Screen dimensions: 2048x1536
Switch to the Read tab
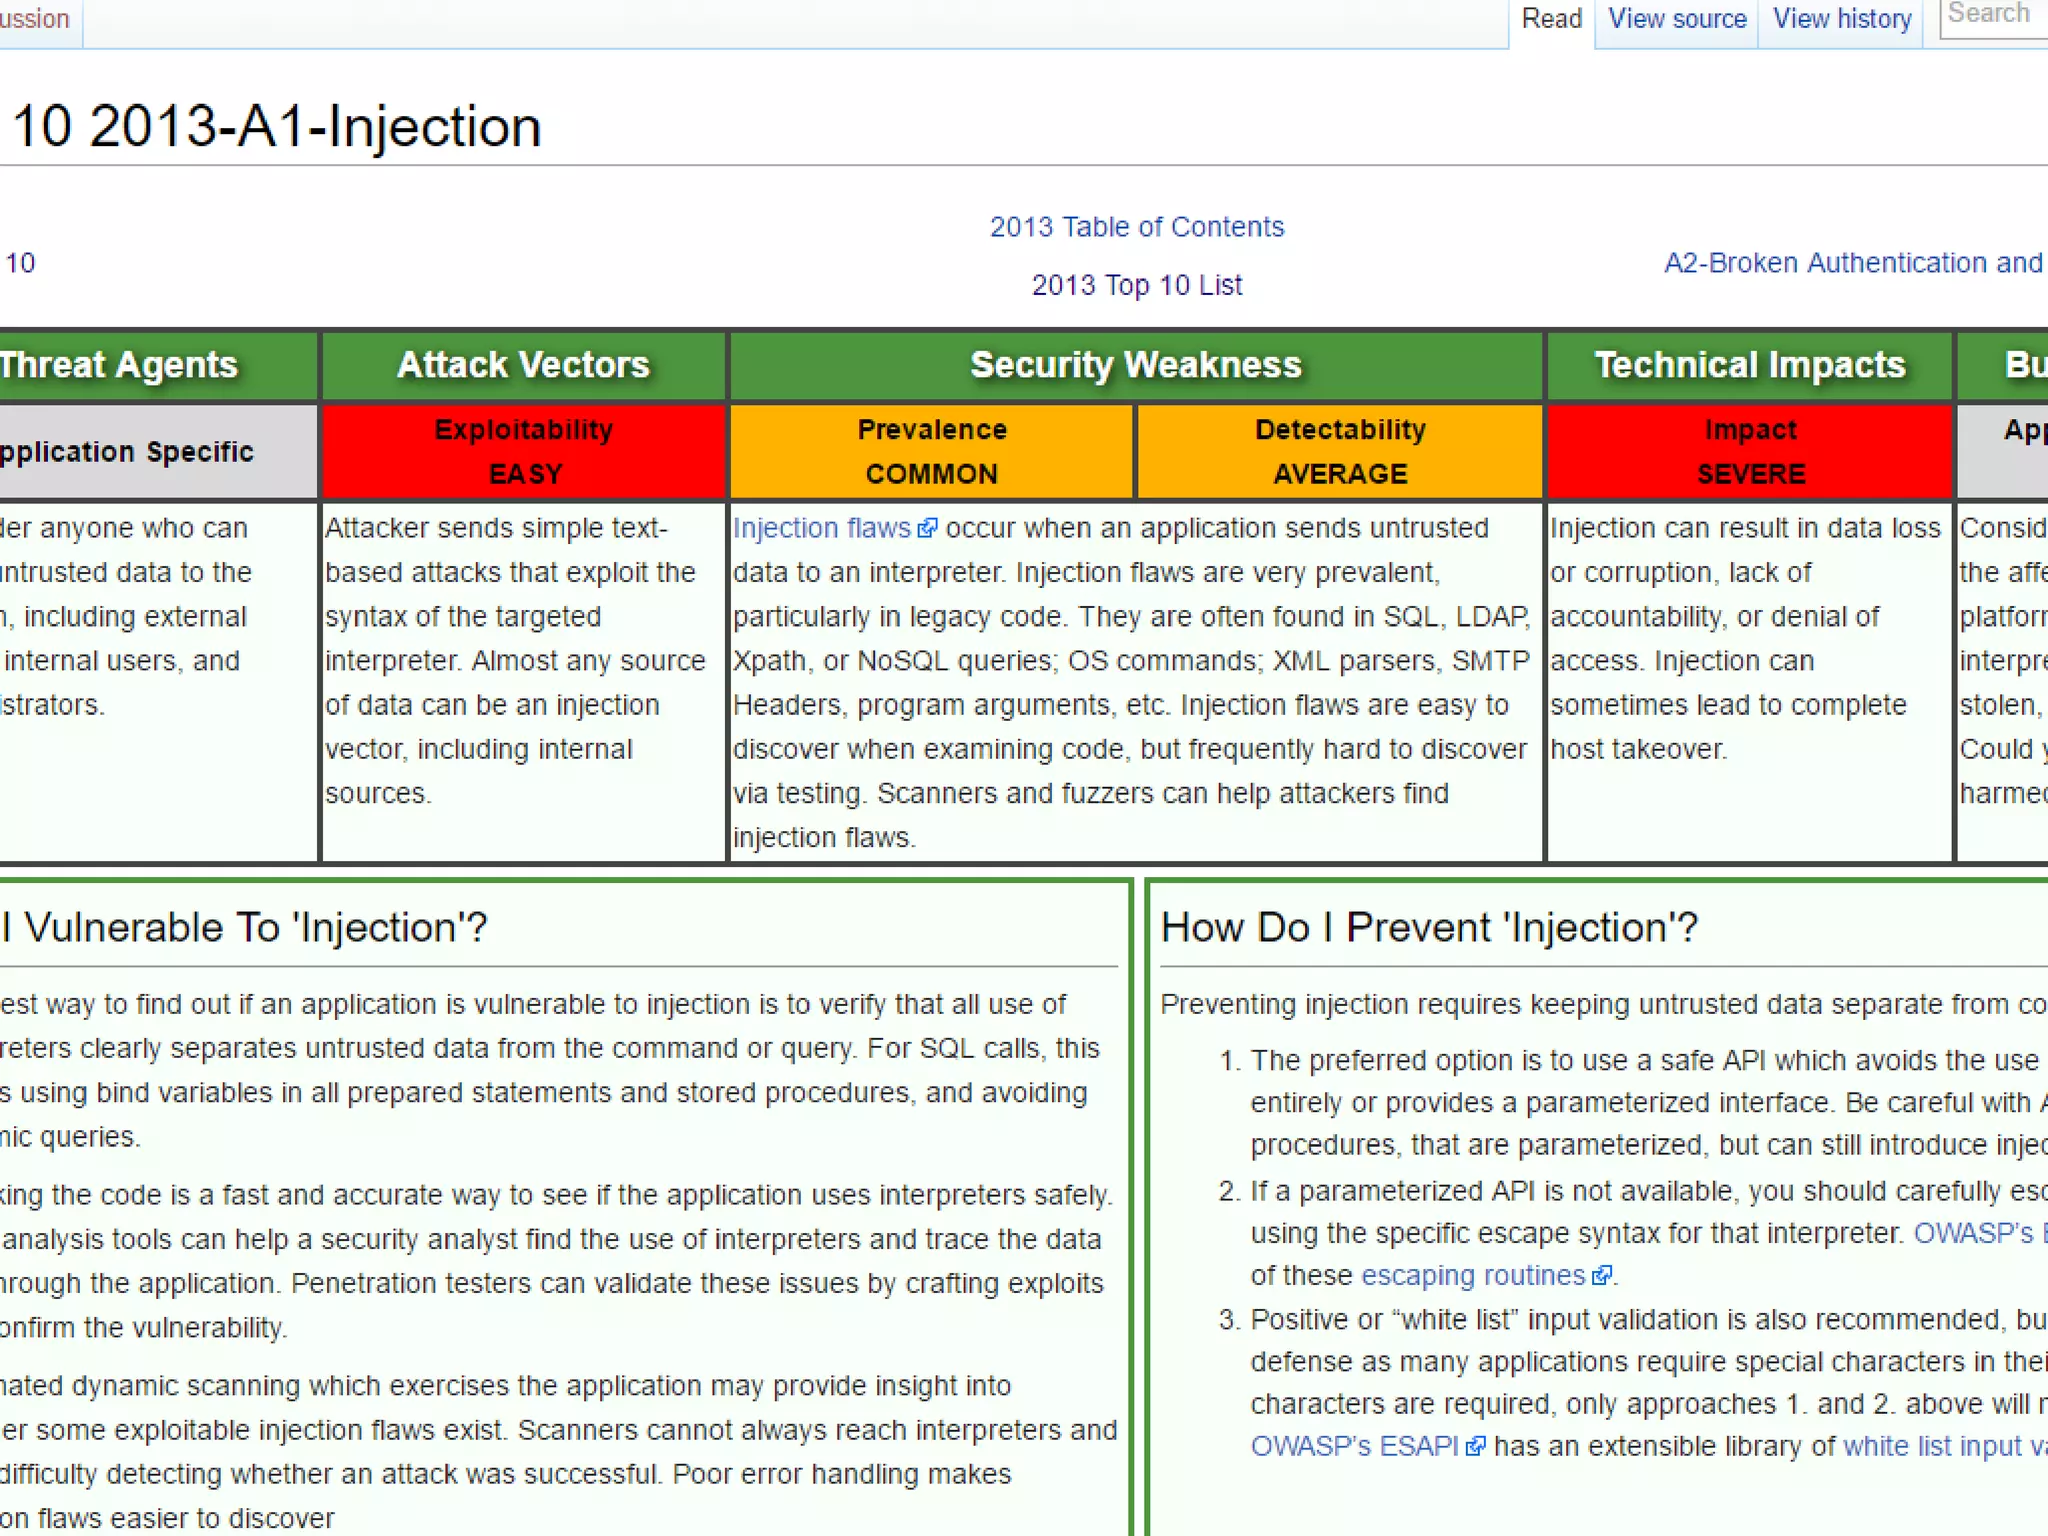[1551, 19]
